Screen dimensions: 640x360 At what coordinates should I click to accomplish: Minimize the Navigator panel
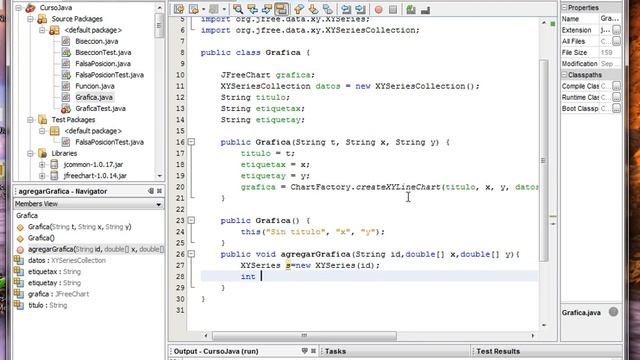click(151, 191)
